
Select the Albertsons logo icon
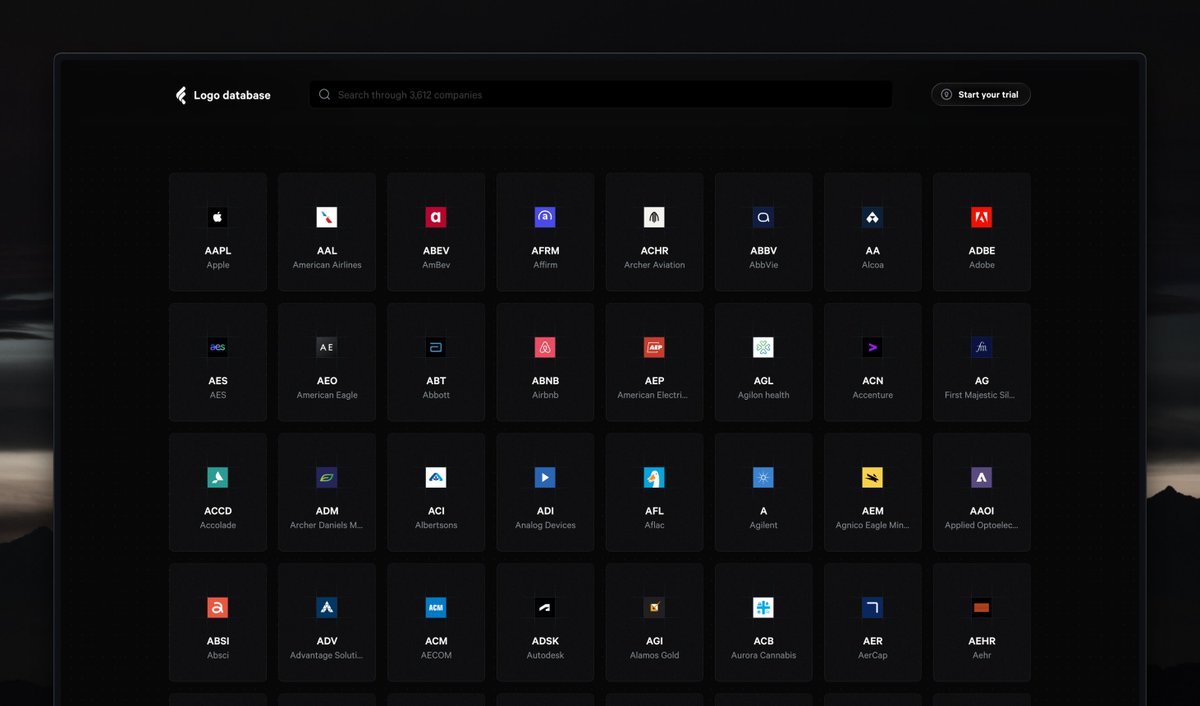(x=436, y=477)
